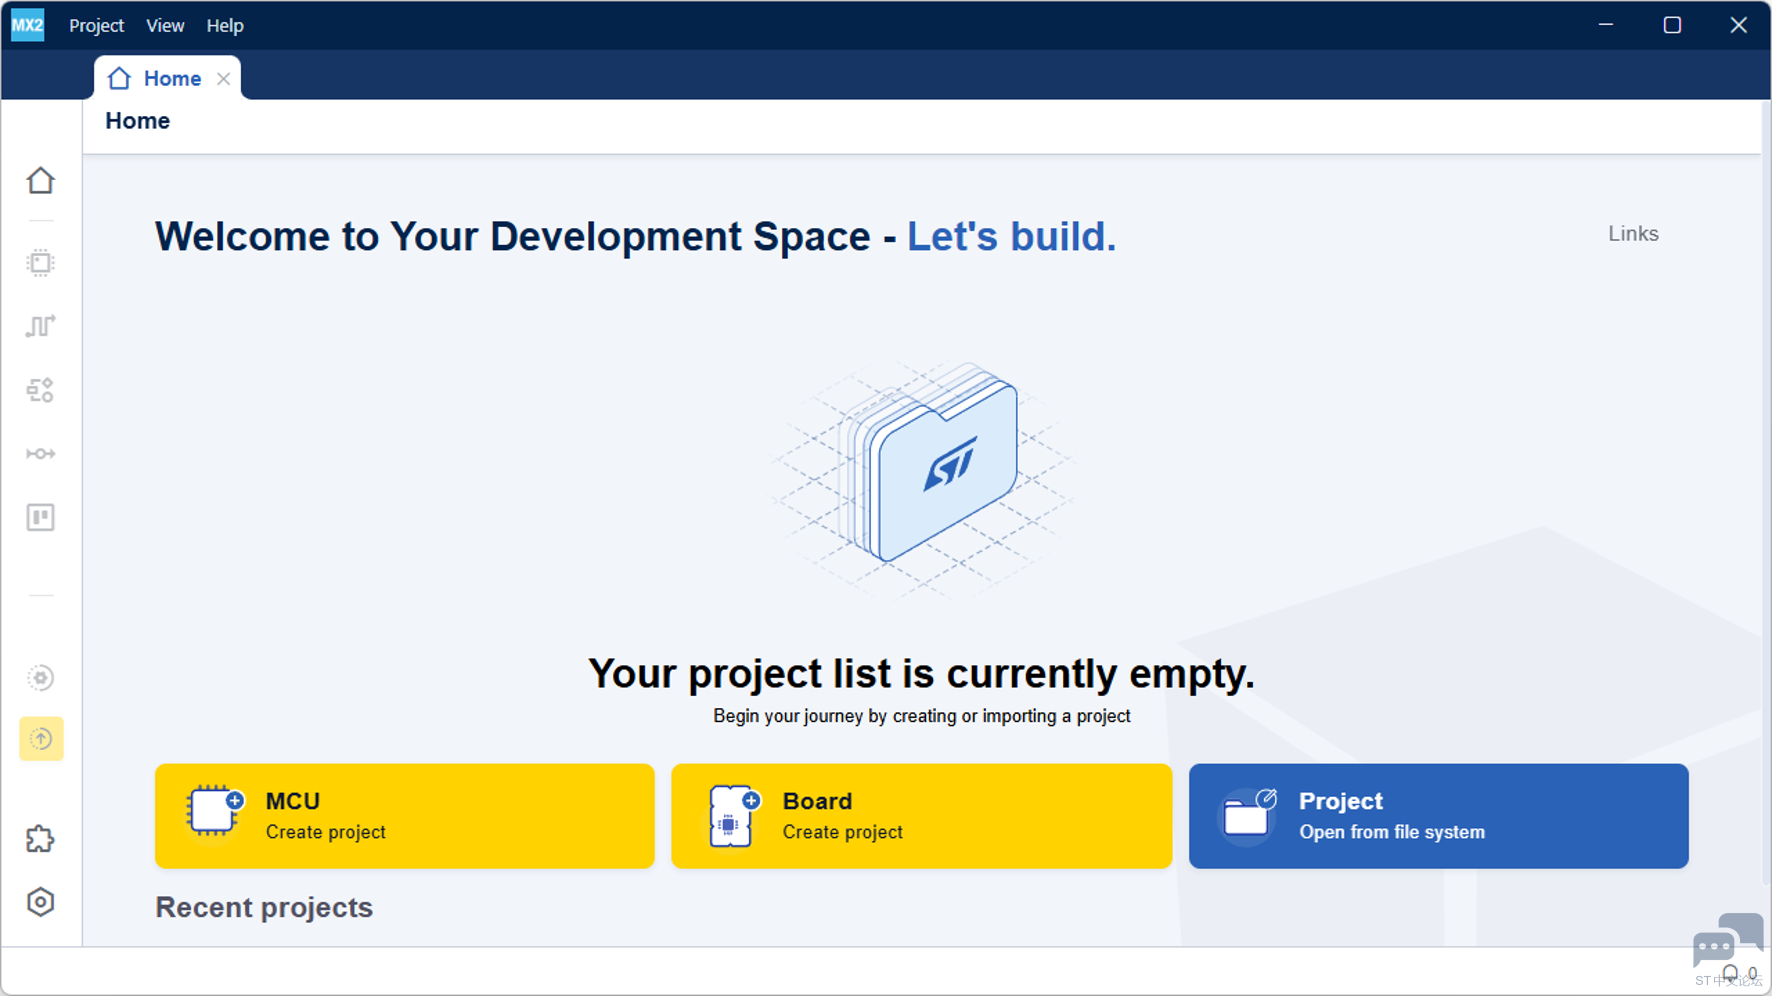The height and width of the screenshot is (996, 1772).
Task: Open the configuration blocks icon in the sidebar
Action: [41, 390]
